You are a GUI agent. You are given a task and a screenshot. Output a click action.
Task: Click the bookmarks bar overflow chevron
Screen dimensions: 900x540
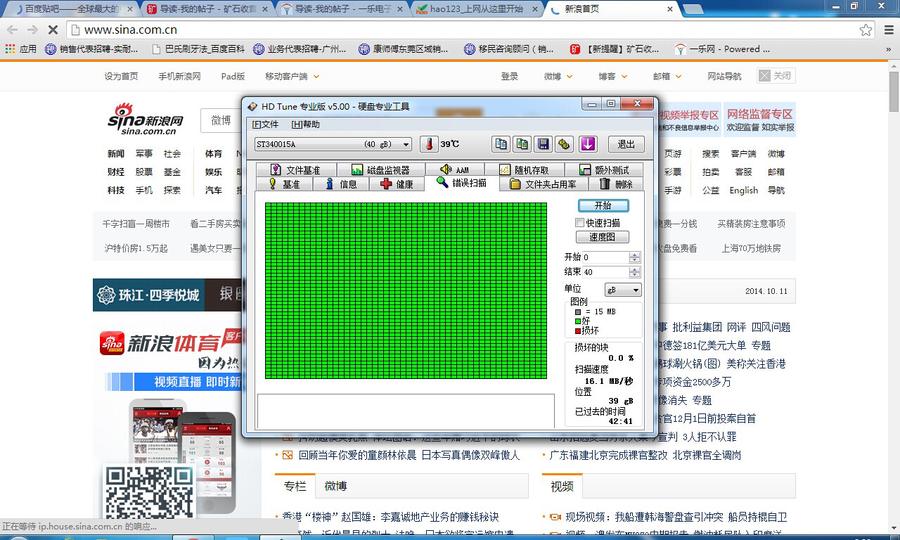click(889, 50)
